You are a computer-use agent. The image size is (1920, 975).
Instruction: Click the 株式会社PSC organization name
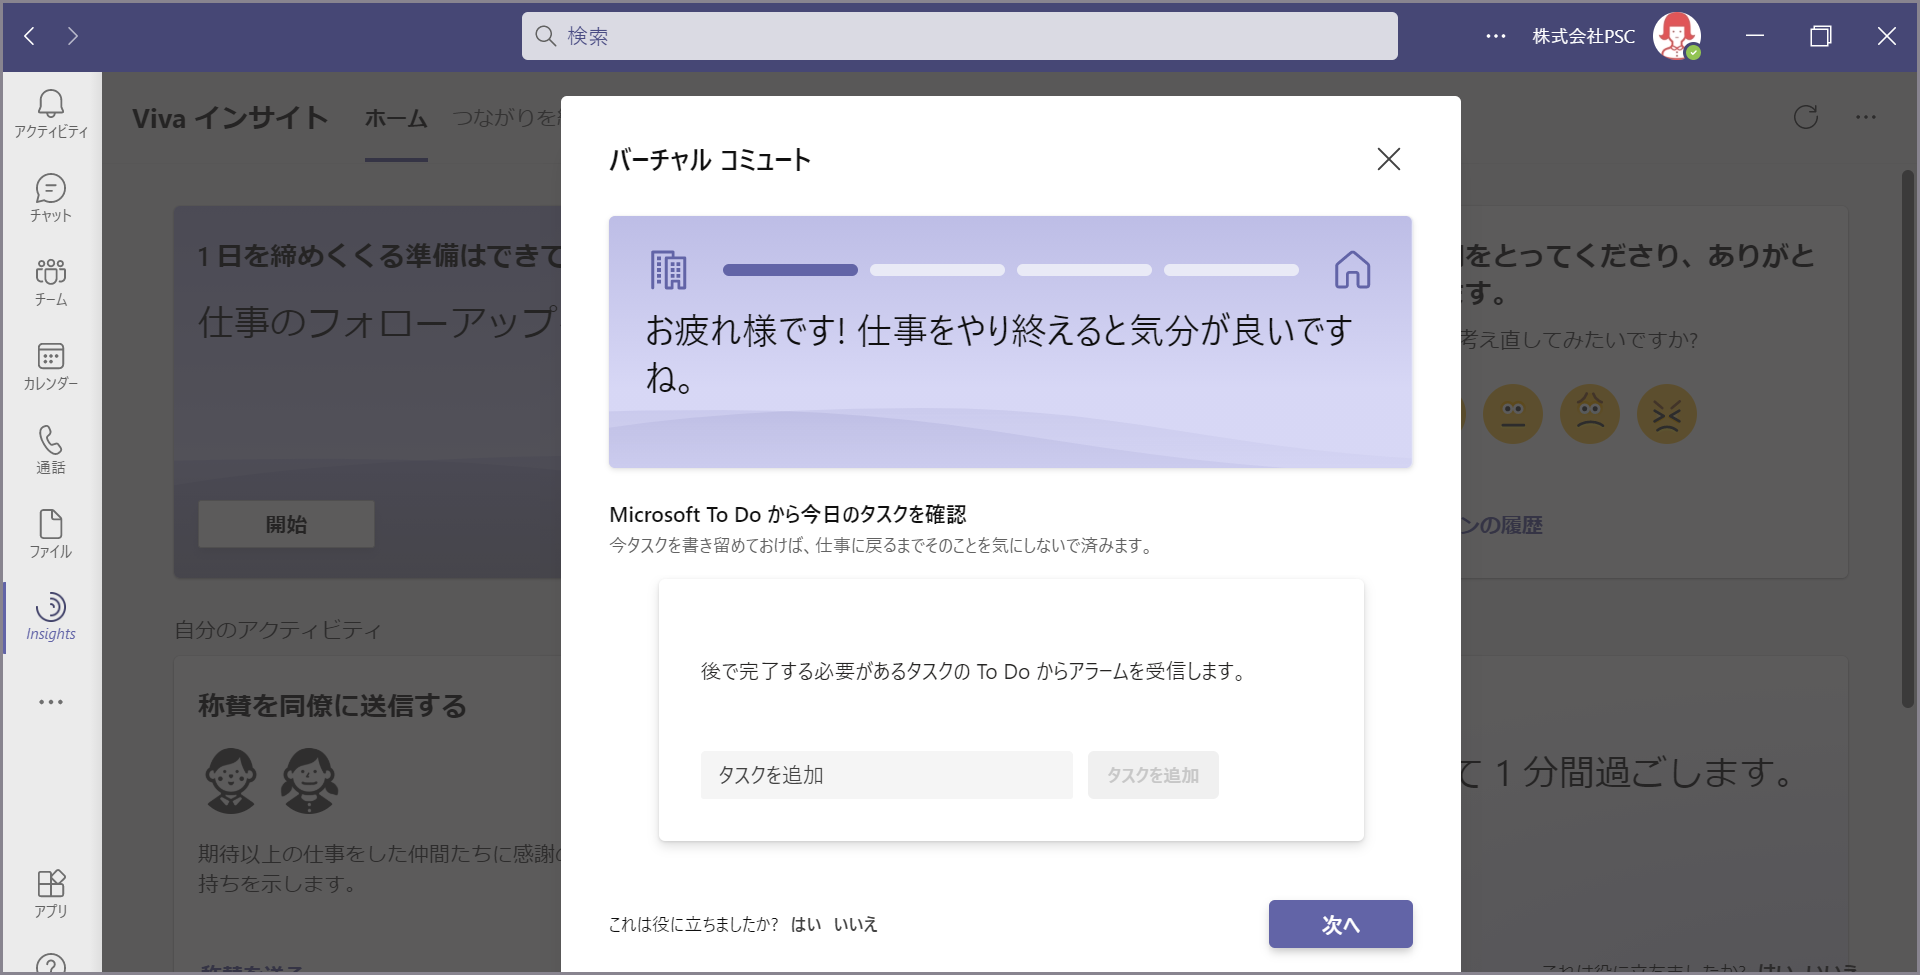tap(1584, 36)
